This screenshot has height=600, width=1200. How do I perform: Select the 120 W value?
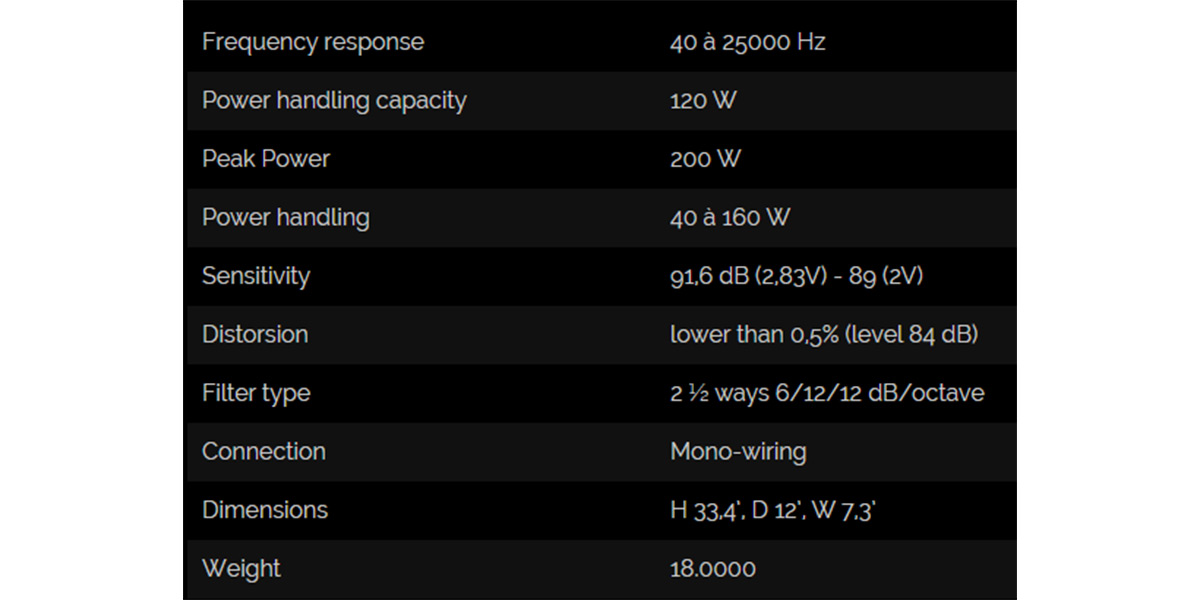click(x=703, y=100)
